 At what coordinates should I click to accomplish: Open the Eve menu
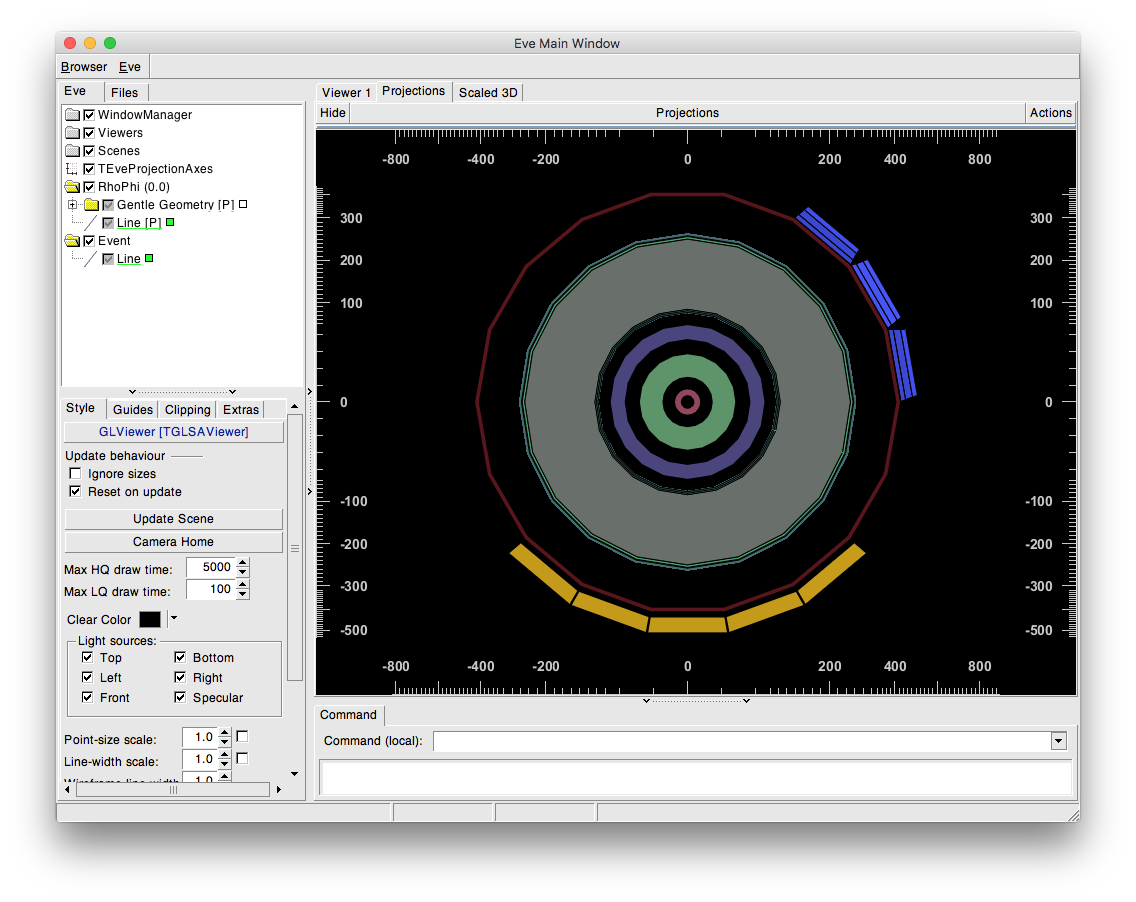click(x=129, y=66)
